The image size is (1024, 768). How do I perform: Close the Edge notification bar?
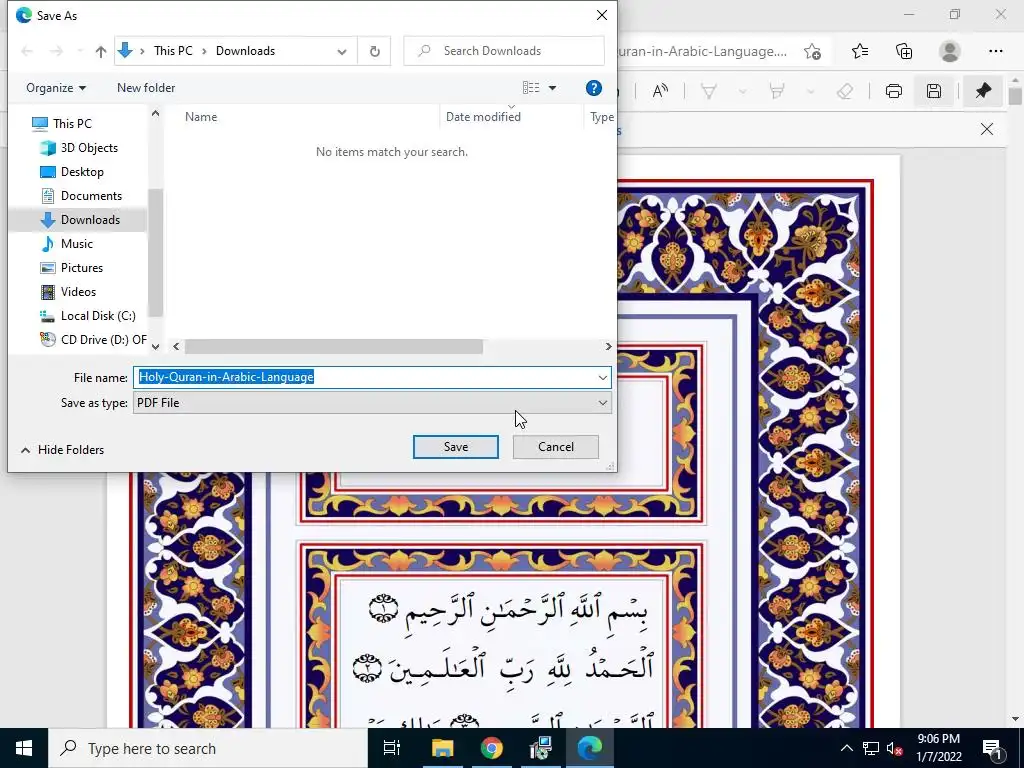[x=987, y=129]
